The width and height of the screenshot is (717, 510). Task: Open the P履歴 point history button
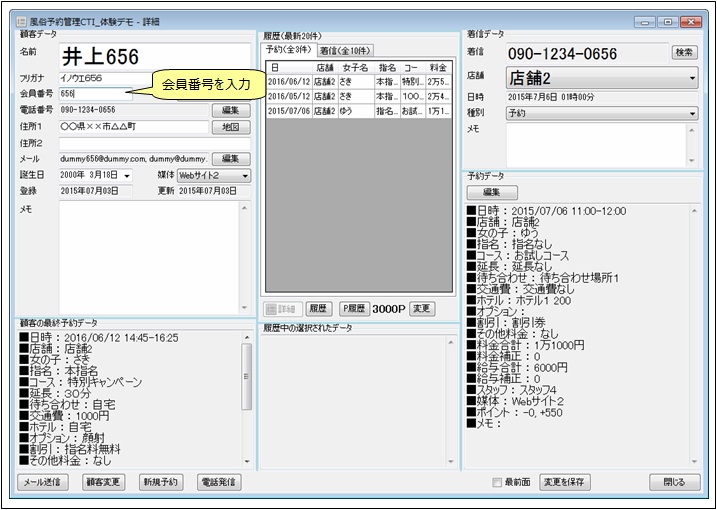(353, 309)
